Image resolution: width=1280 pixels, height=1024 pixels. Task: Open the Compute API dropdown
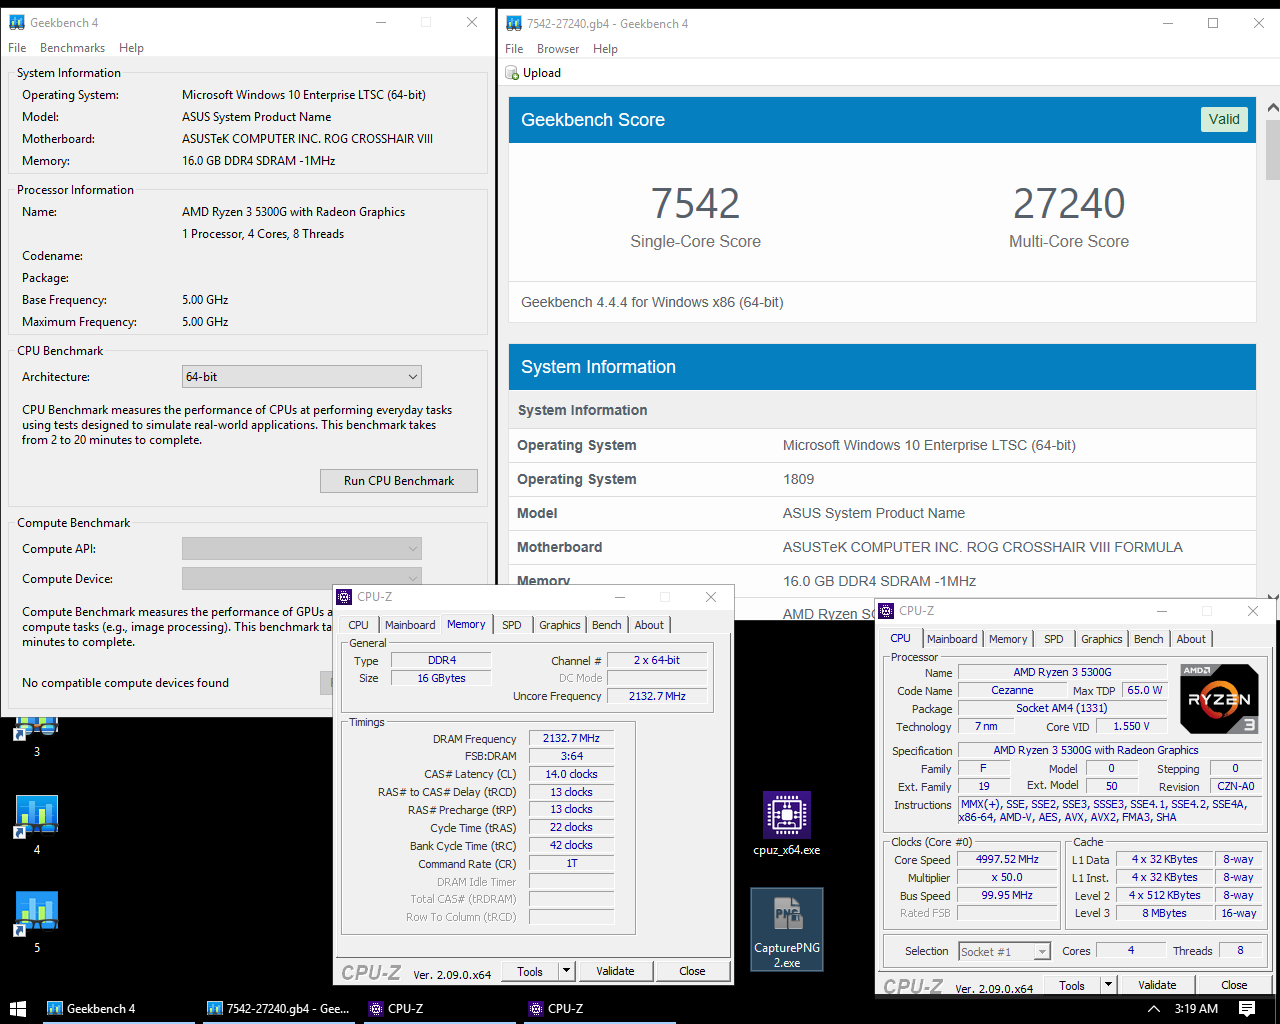coord(302,549)
